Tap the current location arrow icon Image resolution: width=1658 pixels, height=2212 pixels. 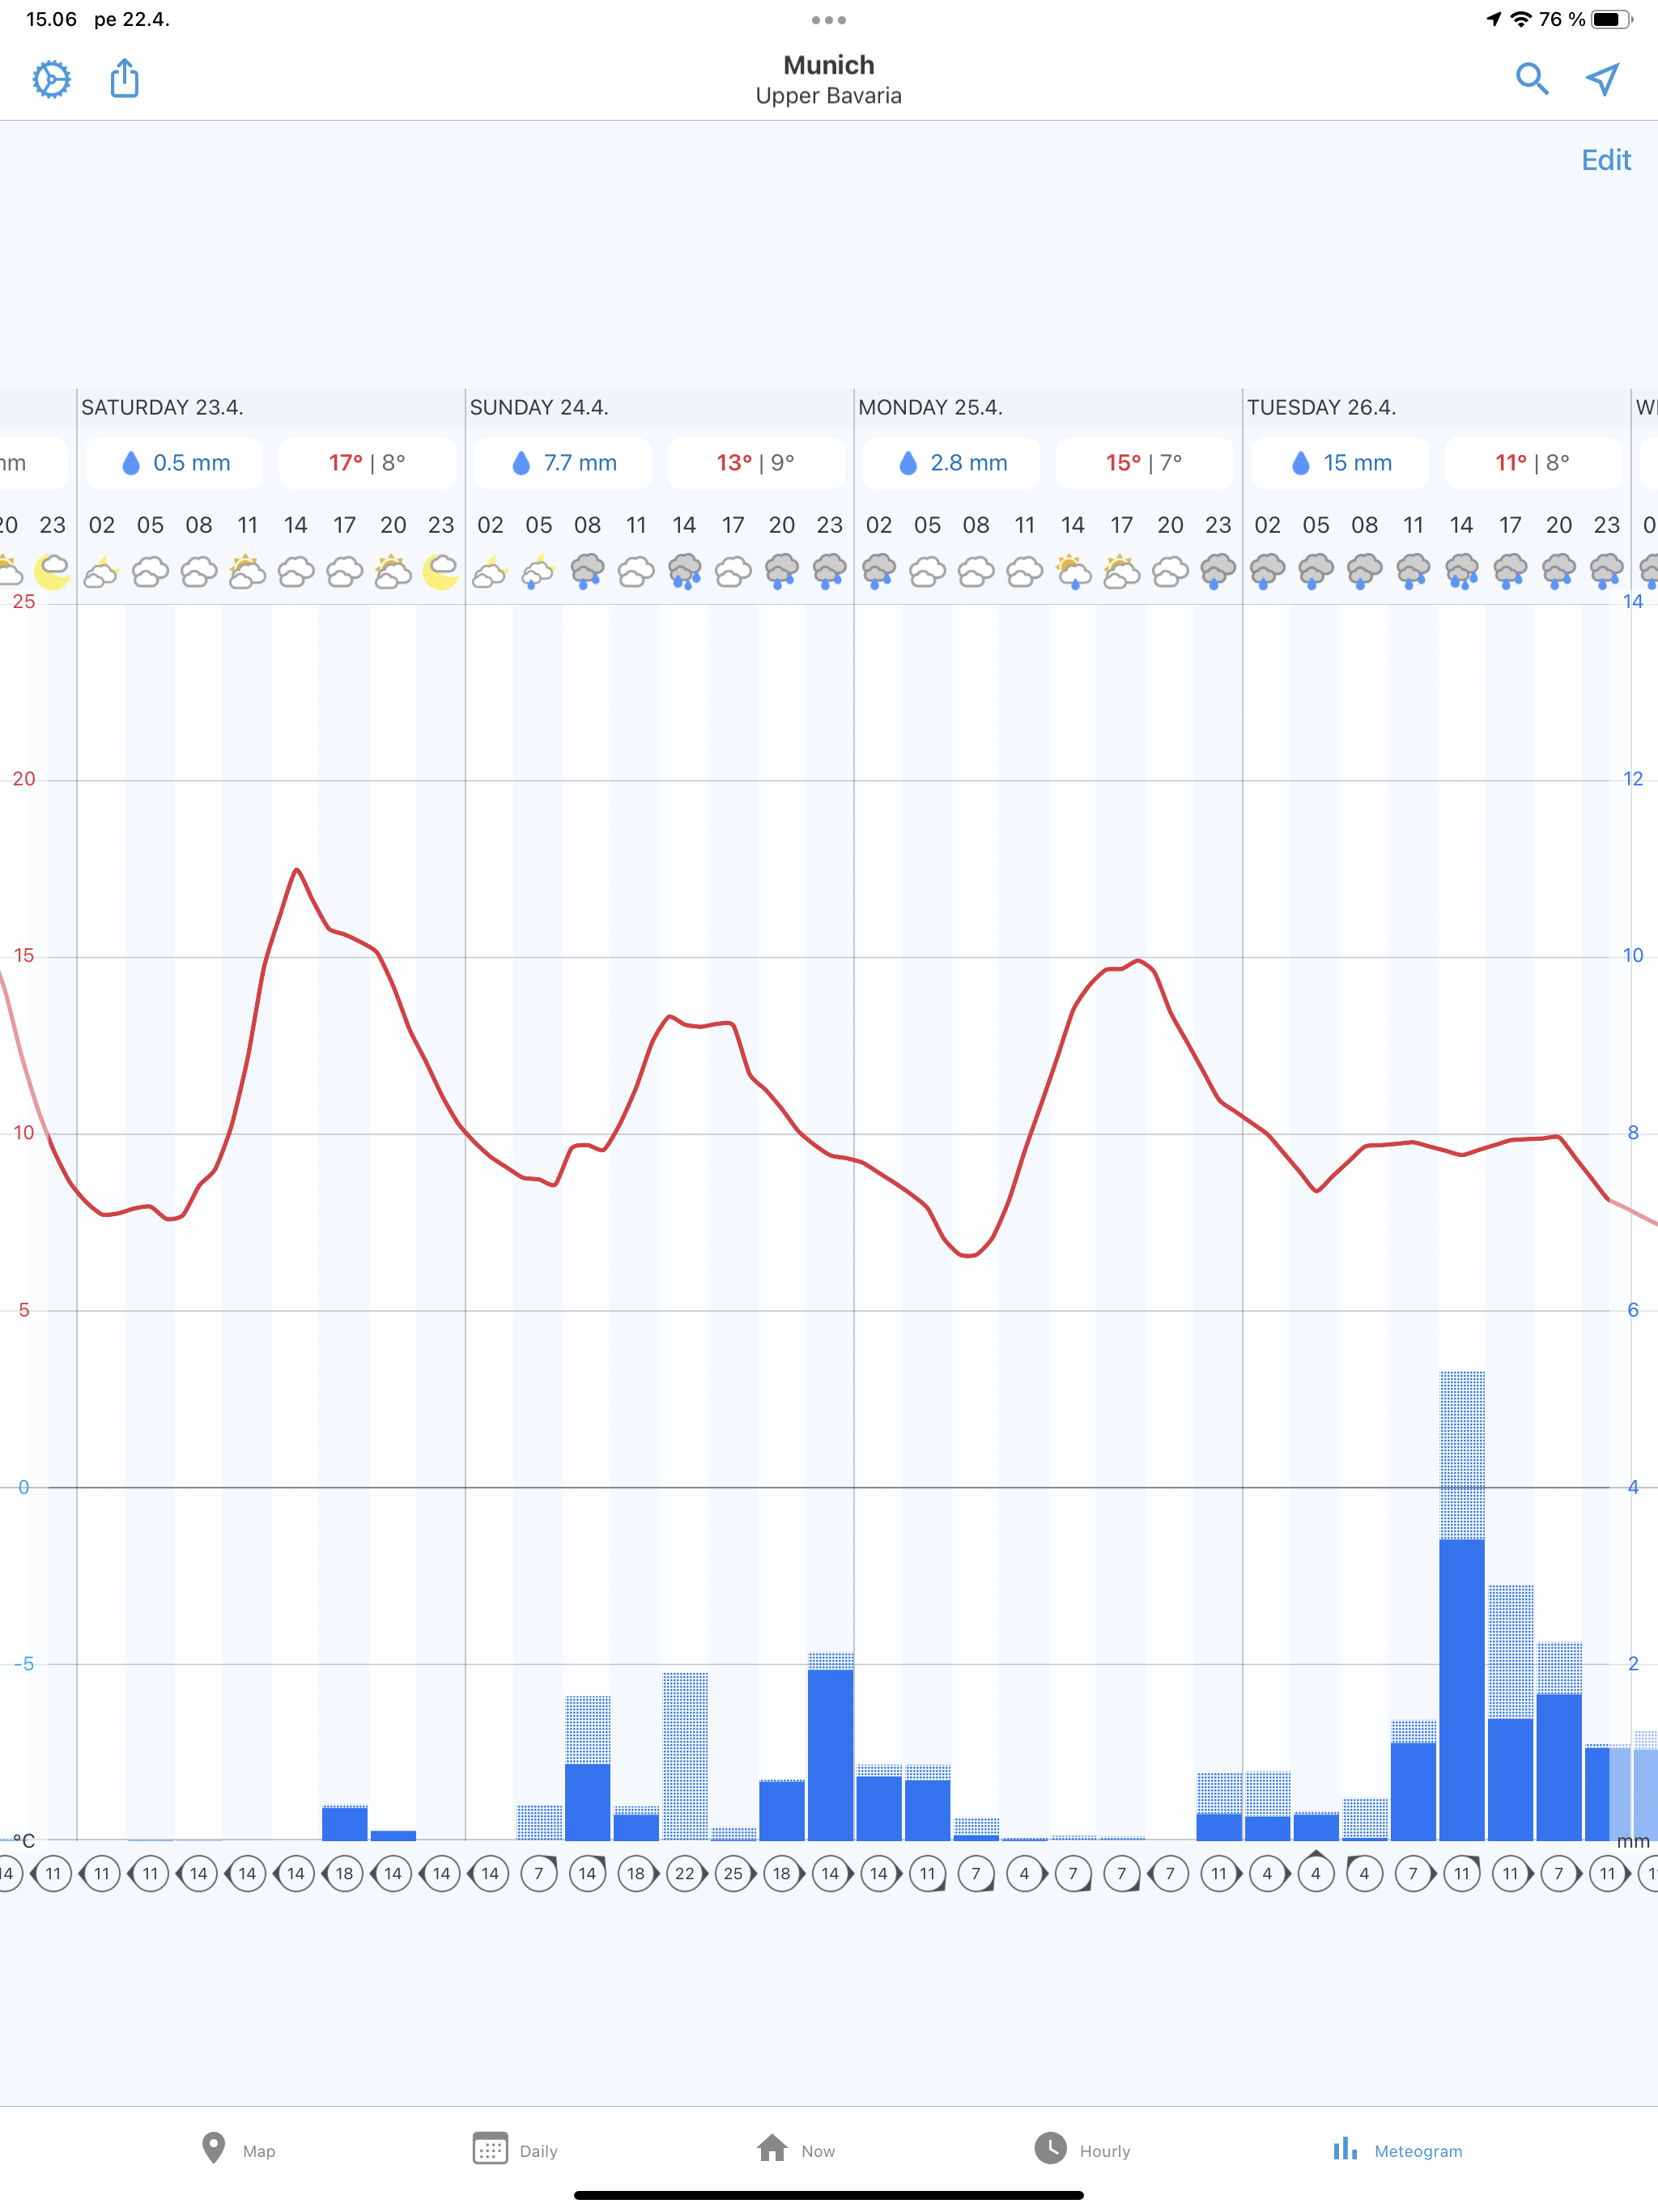click(x=1602, y=79)
